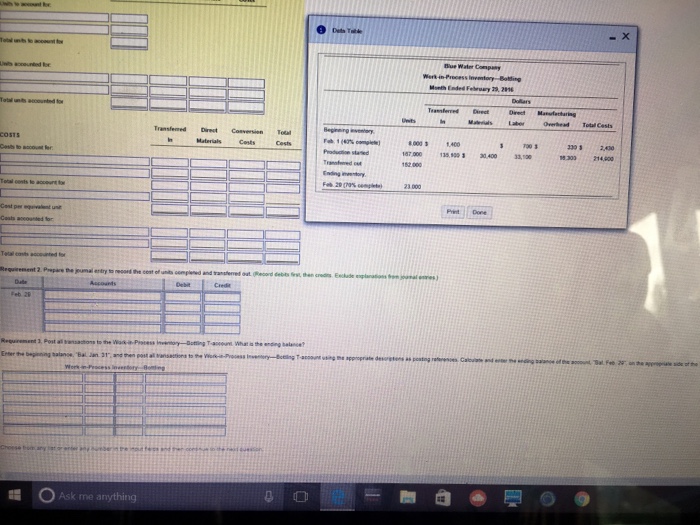Click the Data Table info icon
700x525 pixels.
click(321, 30)
